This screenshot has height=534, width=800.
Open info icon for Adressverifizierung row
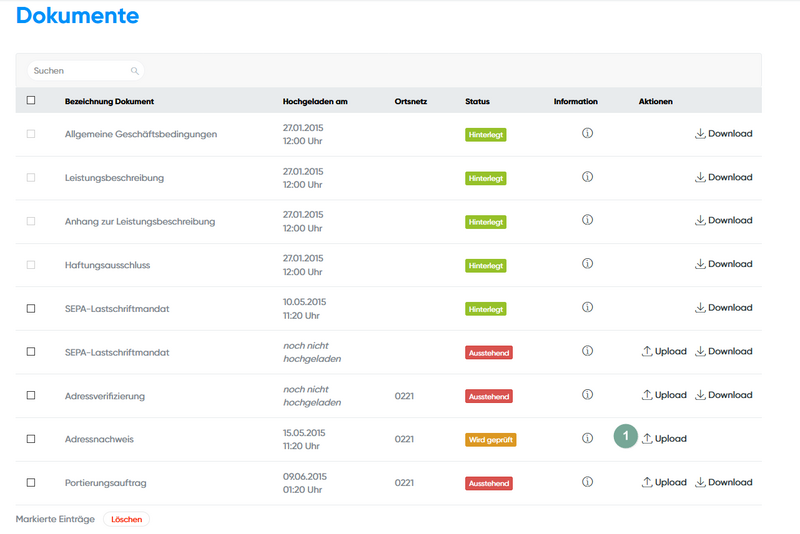click(x=587, y=395)
